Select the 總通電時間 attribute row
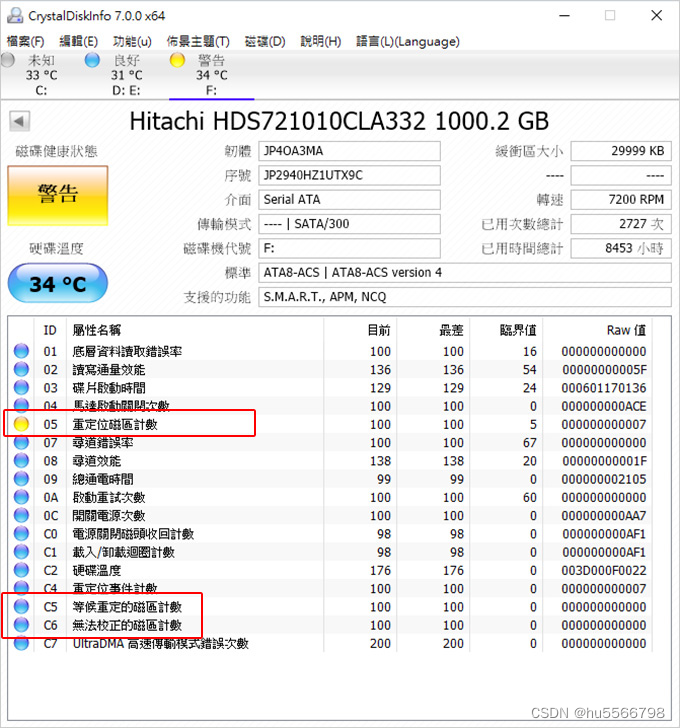 click(330, 479)
